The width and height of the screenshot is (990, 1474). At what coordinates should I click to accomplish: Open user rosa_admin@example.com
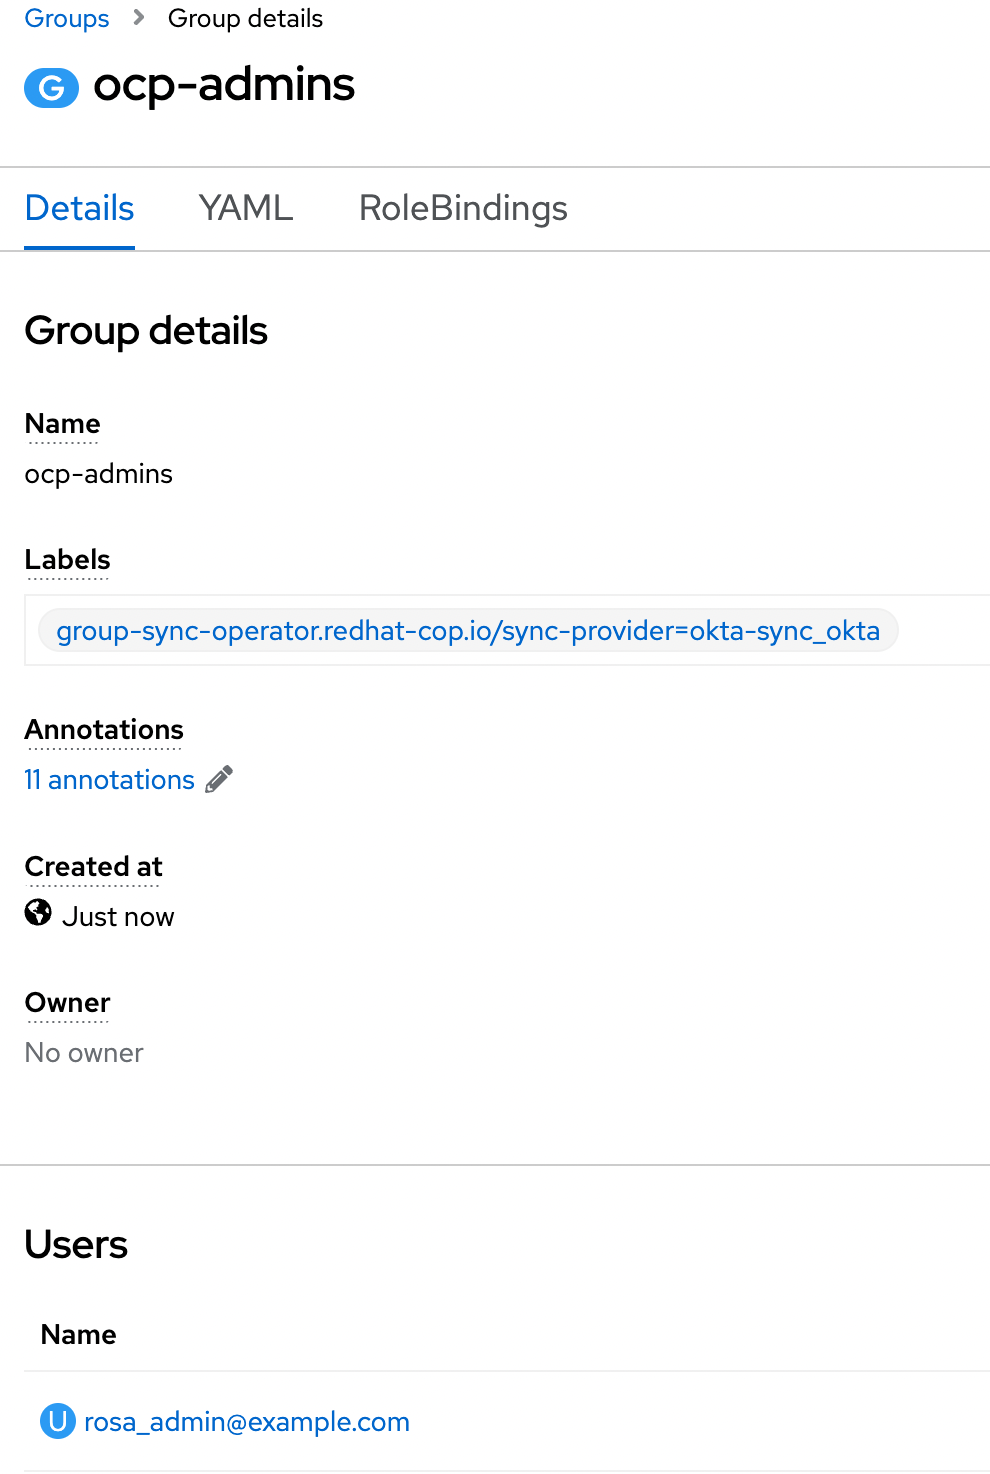click(246, 1421)
